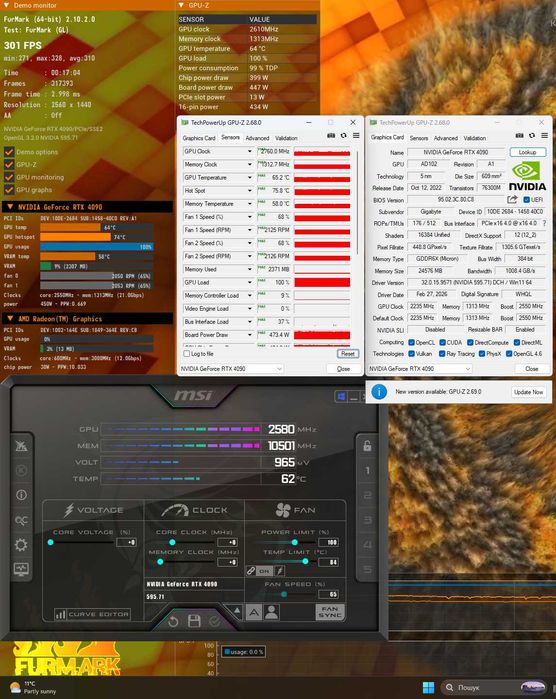The width and height of the screenshot is (556, 699).
Task: Collapse NVIDIA GeForce RTX 4090 monitoring section
Action: click(x=10, y=207)
